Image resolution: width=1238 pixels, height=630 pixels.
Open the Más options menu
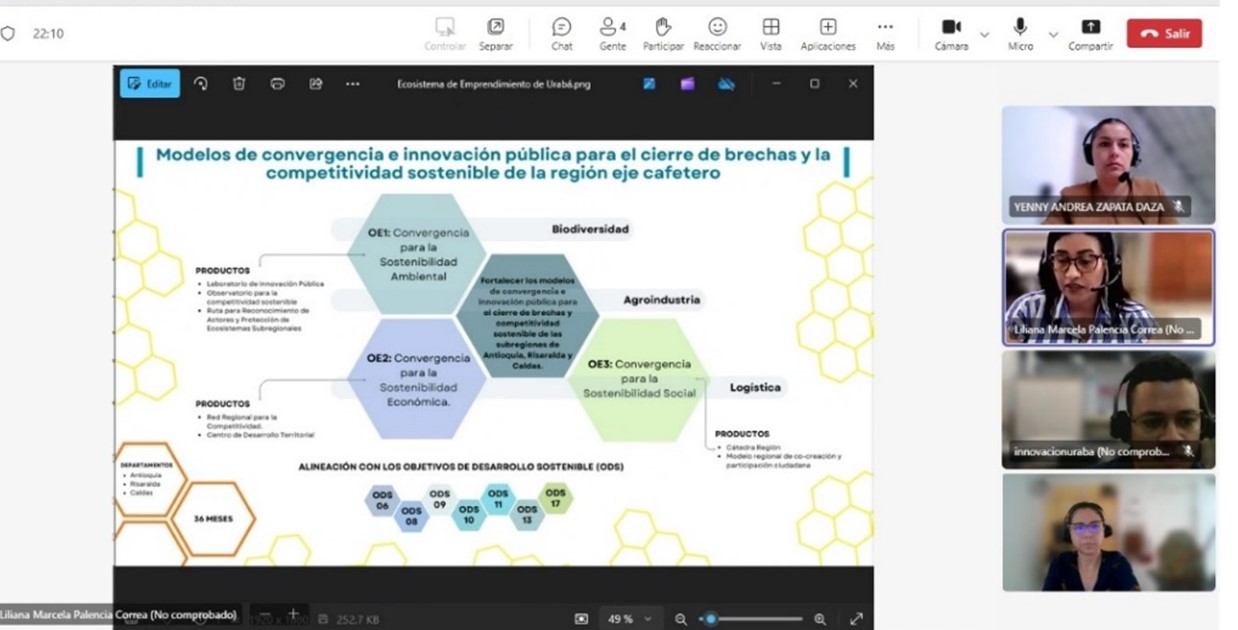(x=885, y=33)
